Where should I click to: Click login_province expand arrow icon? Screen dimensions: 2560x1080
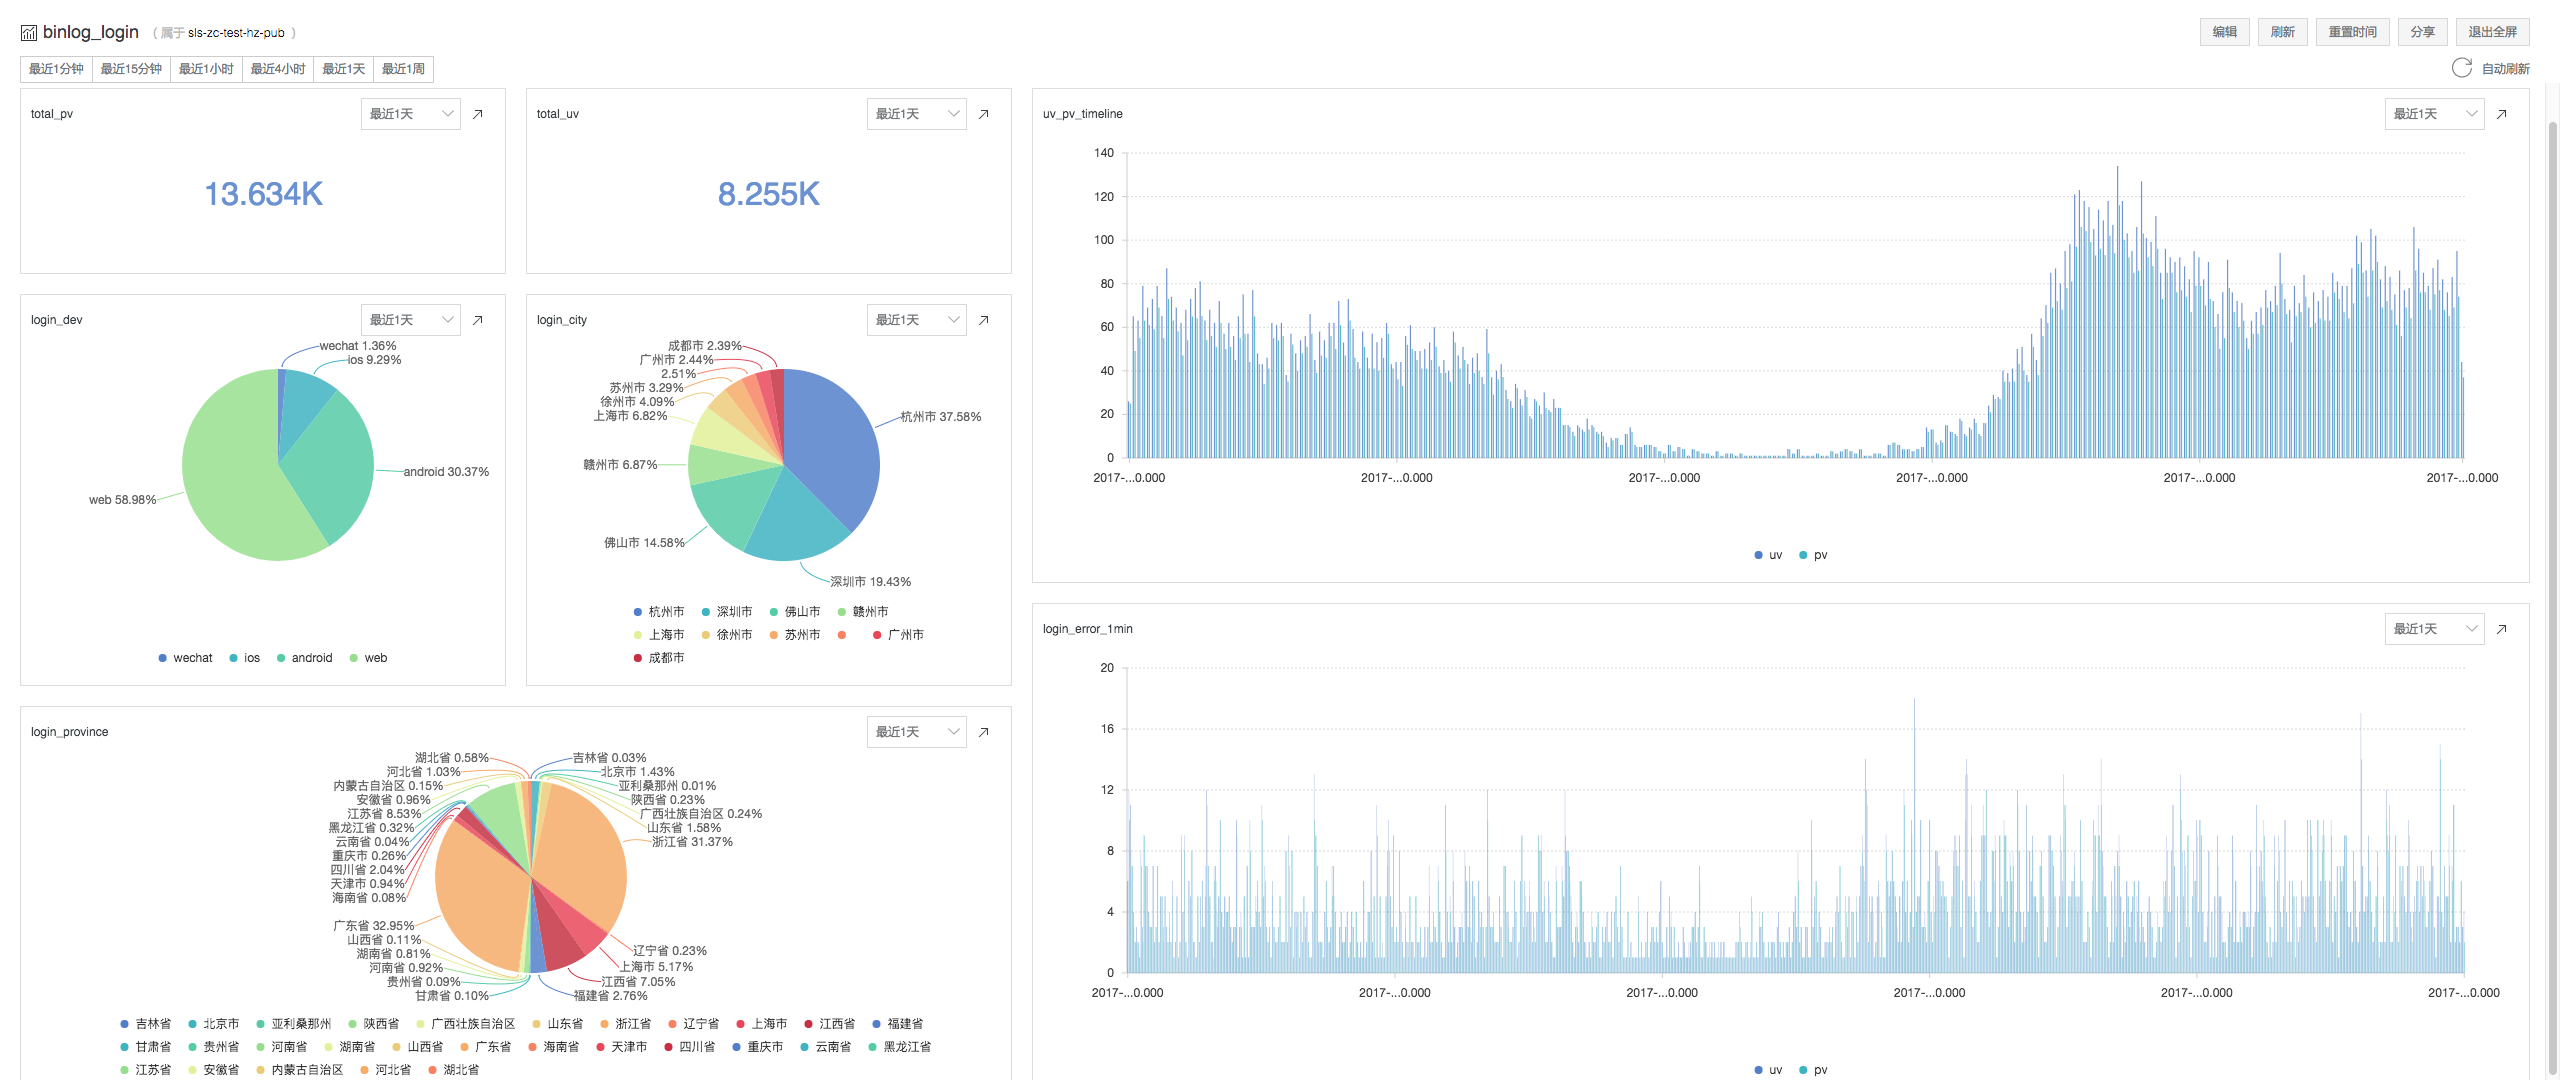[984, 732]
